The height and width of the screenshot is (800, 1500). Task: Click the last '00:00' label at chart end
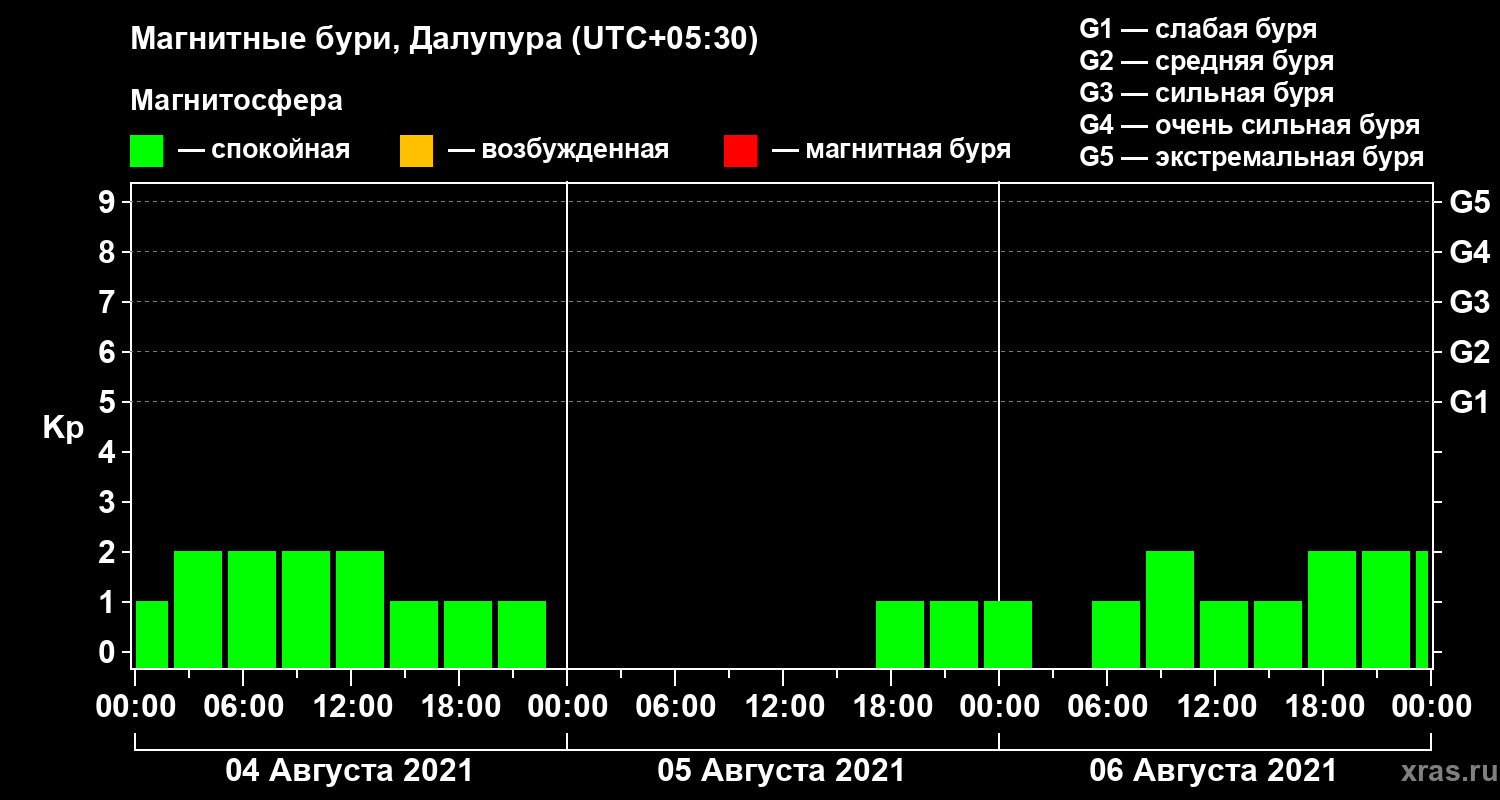click(x=1431, y=707)
